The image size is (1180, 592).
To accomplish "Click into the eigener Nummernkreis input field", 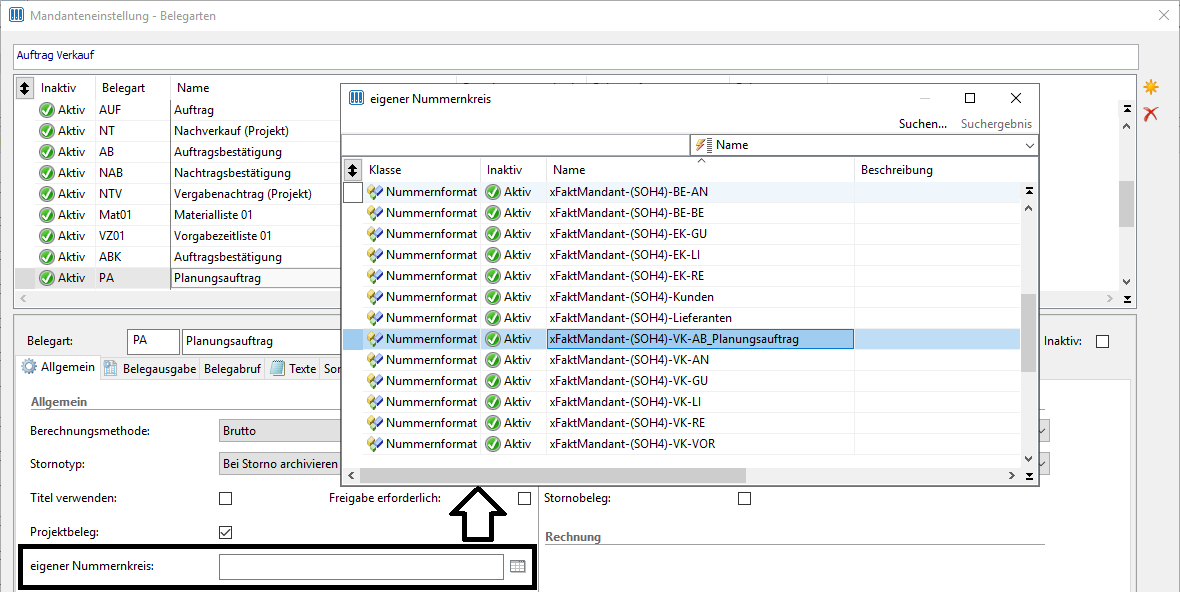I will (361, 566).
